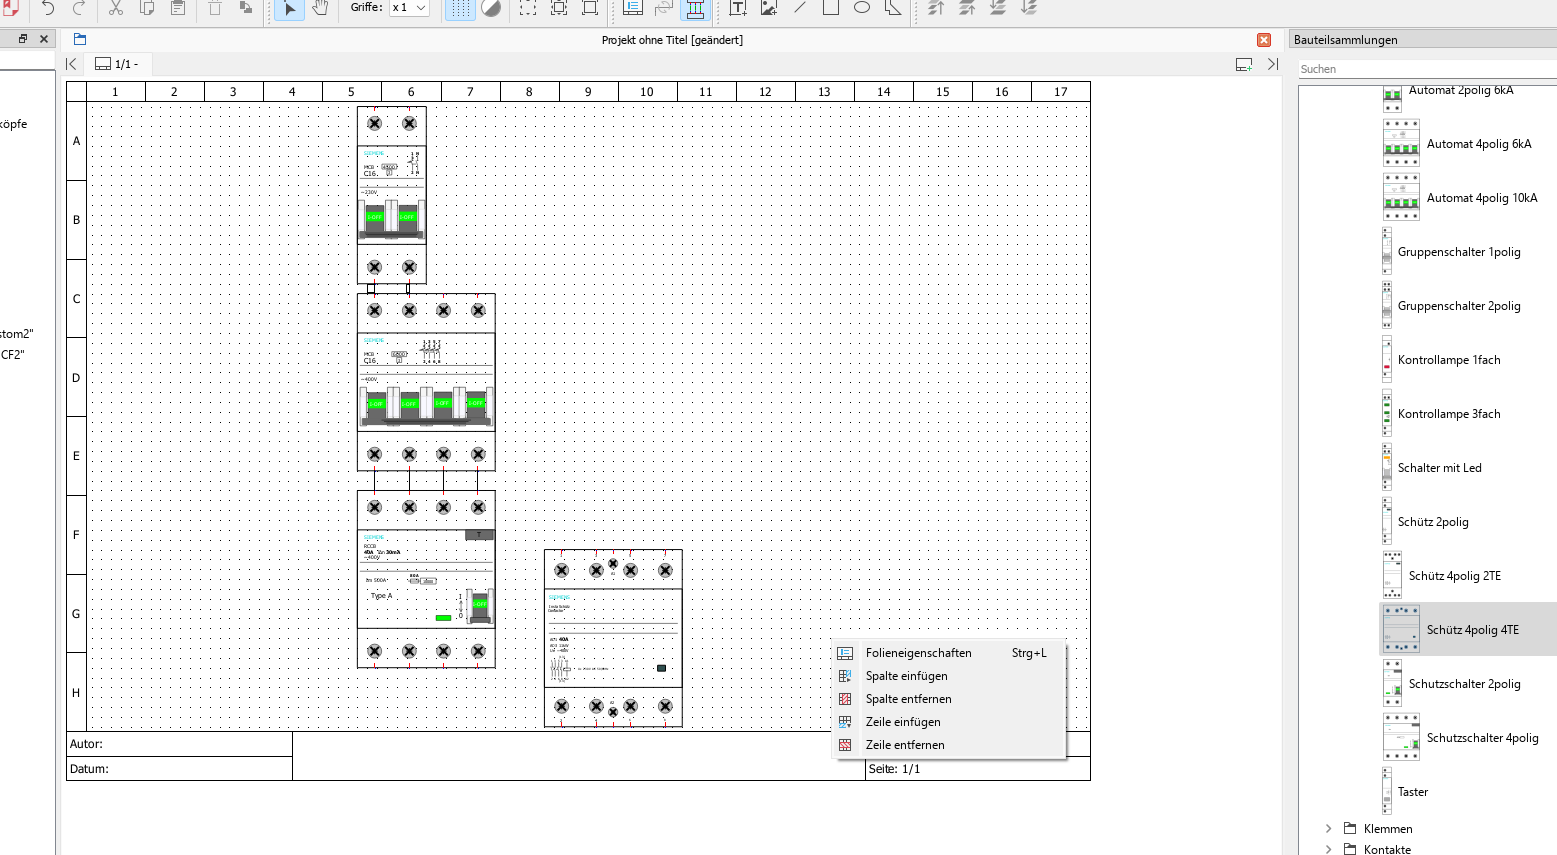Viewport: 1557px width, 855px height.
Task: Toggle the background color half-circle button
Action: (491, 9)
